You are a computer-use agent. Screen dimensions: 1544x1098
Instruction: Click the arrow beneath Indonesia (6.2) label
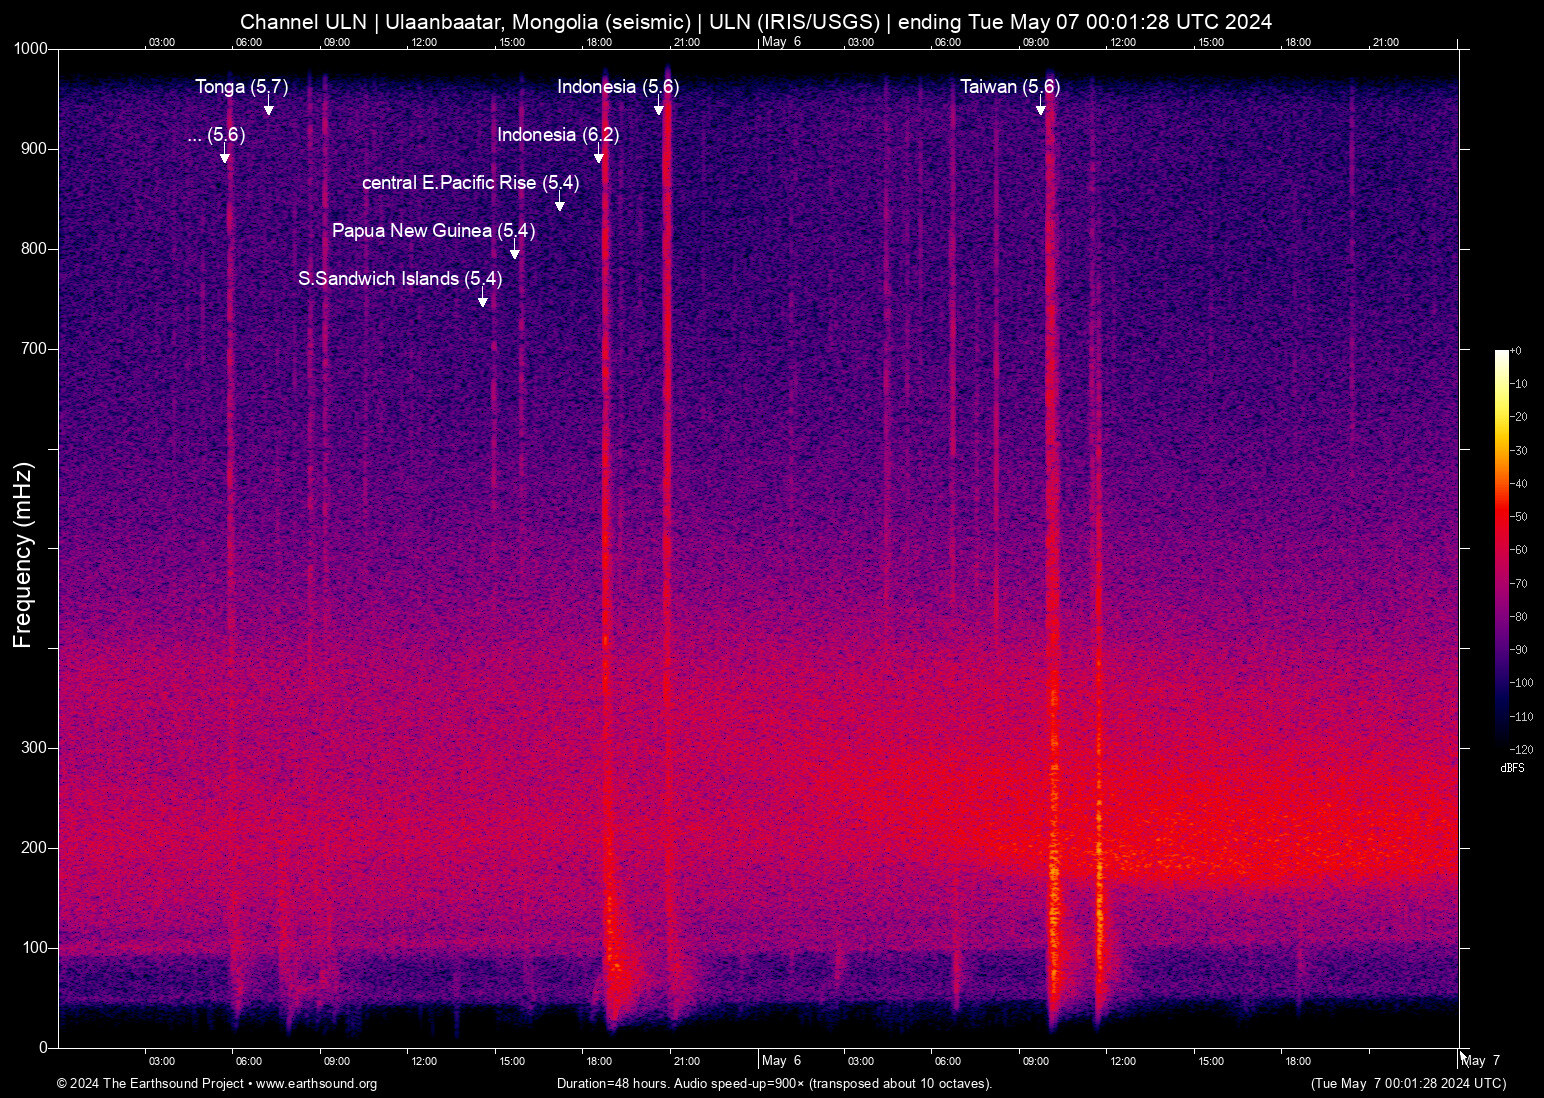[598, 156]
